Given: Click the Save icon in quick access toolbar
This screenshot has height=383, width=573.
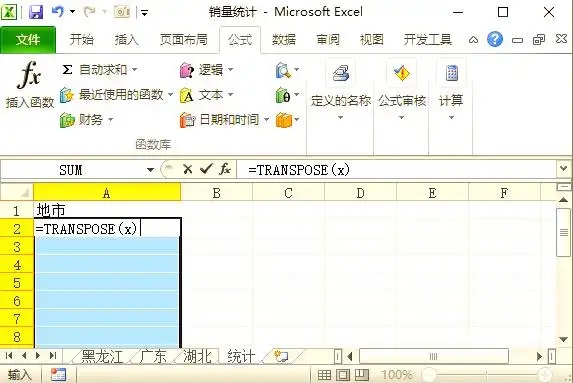Looking at the screenshot, I should click(x=36, y=12).
